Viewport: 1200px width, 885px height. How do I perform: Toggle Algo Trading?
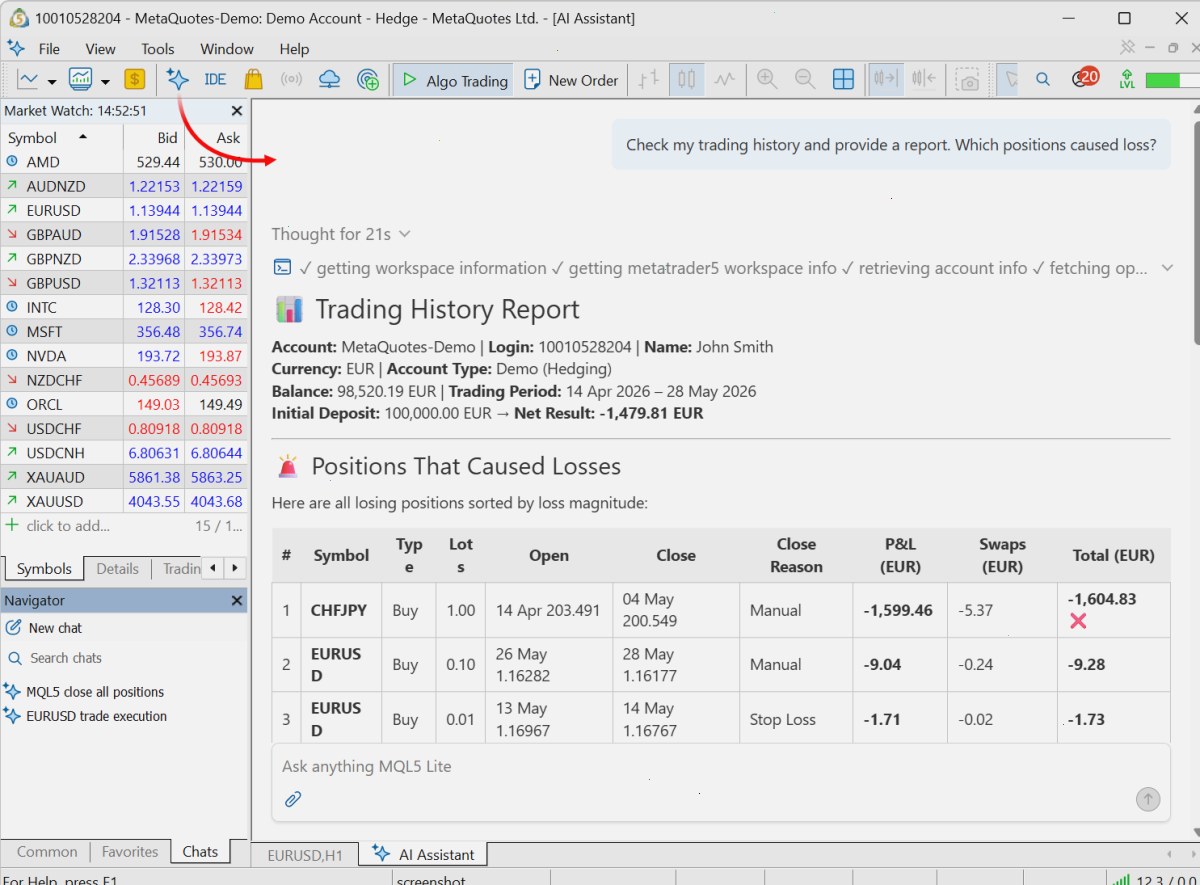click(454, 80)
